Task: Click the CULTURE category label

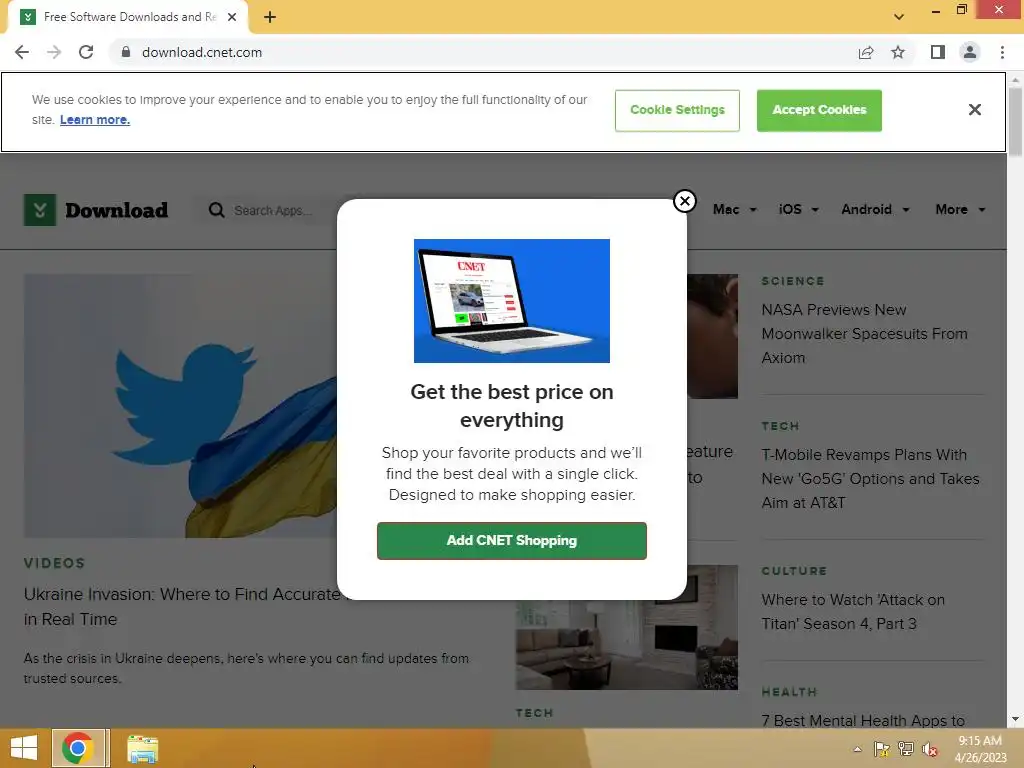Action: point(793,571)
